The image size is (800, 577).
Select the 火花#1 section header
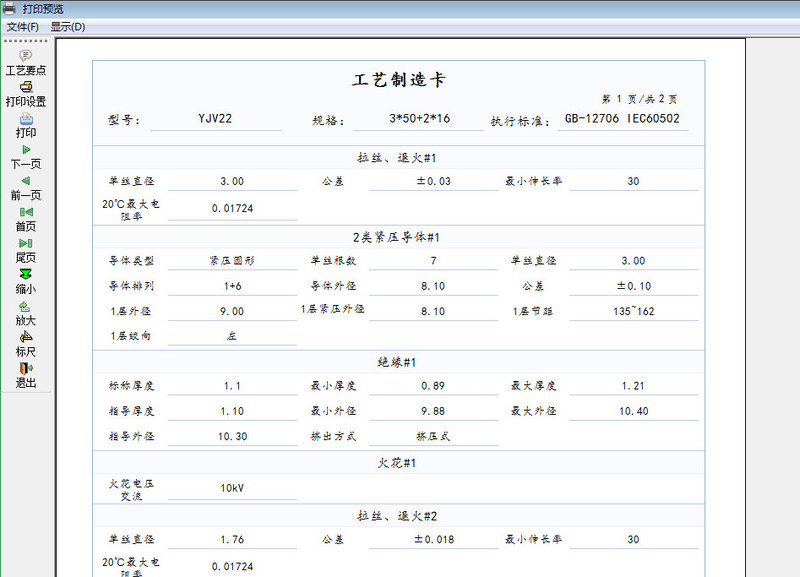[x=397, y=463]
